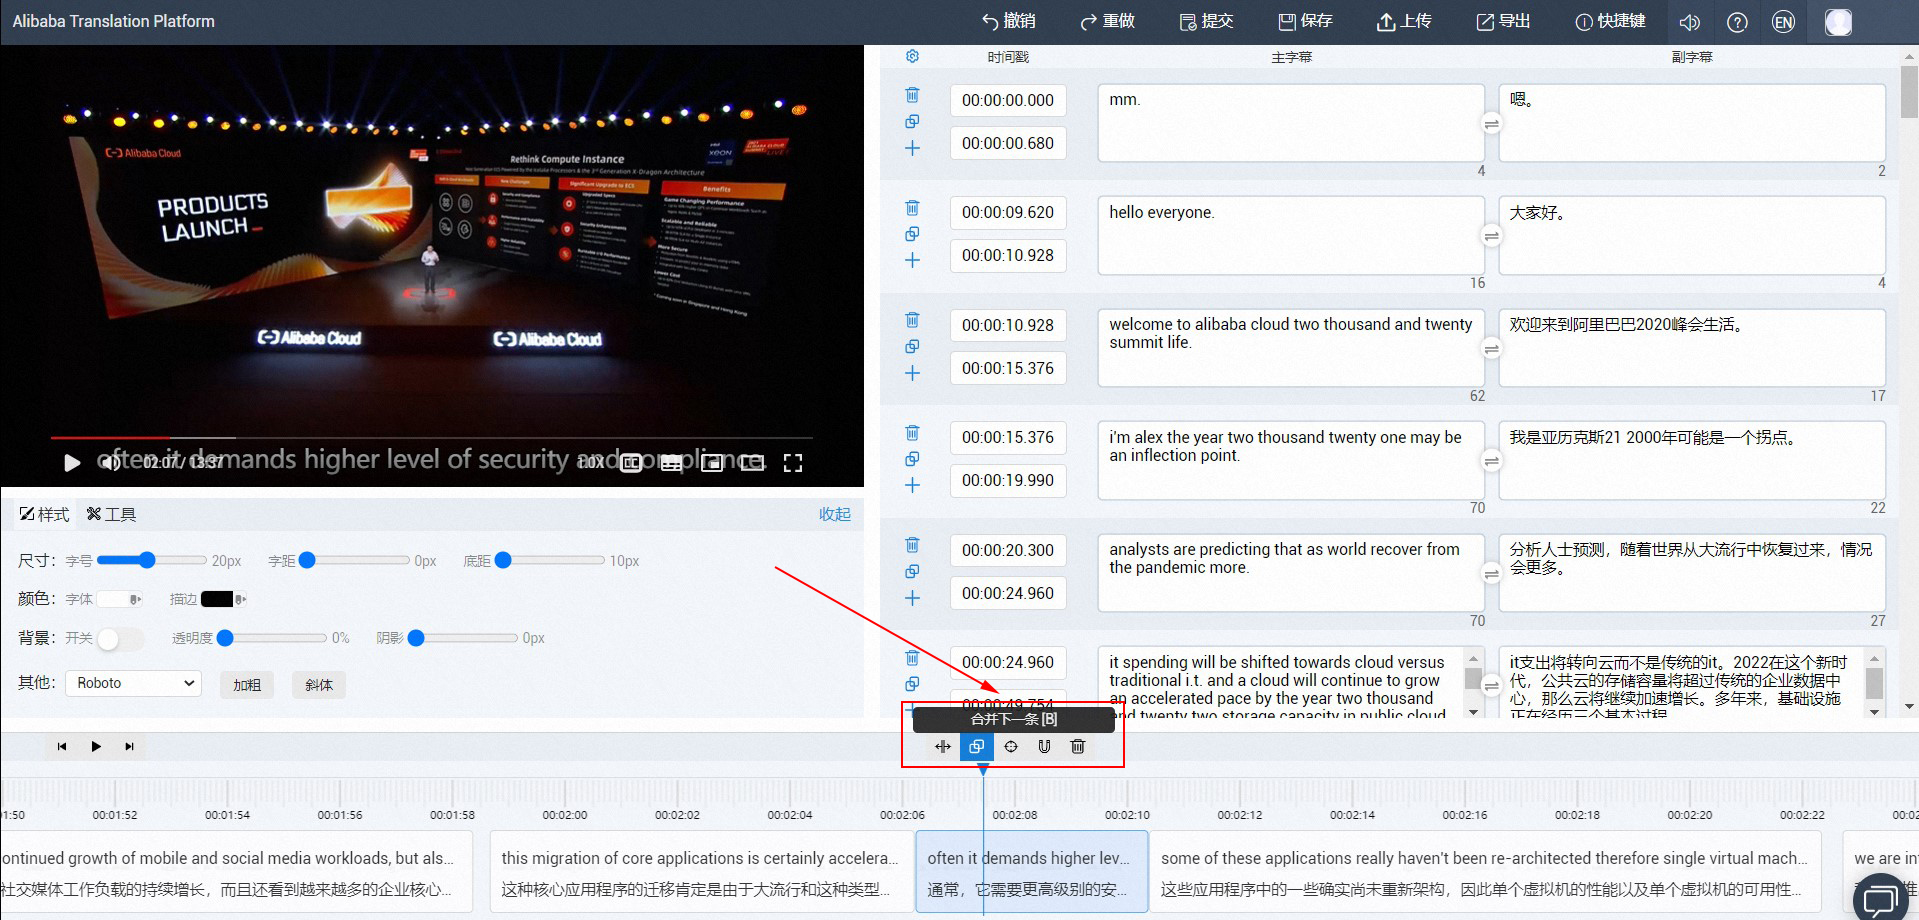Viewport: 1919px width, 920px height.
Task: Click the 导出 (export) button
Action: pos(1503,21)
